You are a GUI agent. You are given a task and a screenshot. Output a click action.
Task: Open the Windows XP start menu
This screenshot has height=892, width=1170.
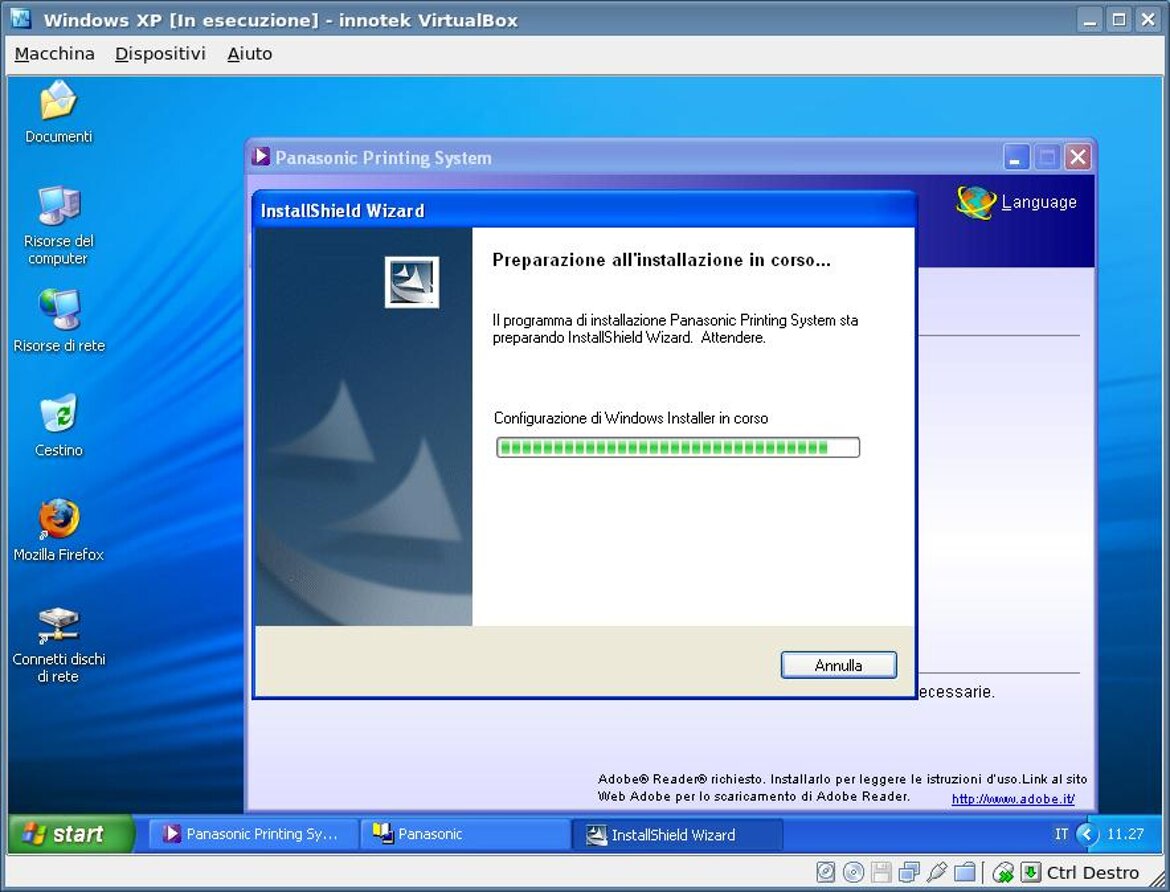tap(70, 834)
